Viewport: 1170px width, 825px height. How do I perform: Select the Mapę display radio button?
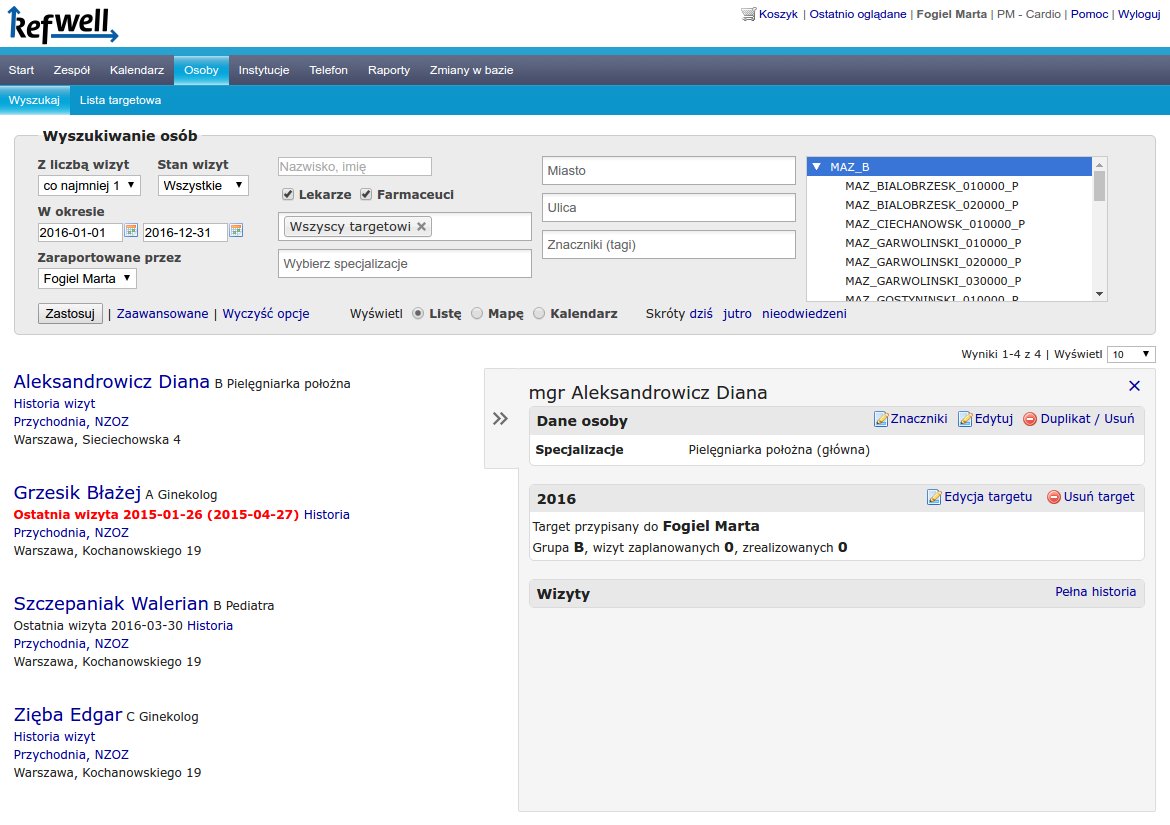point(477,314)
